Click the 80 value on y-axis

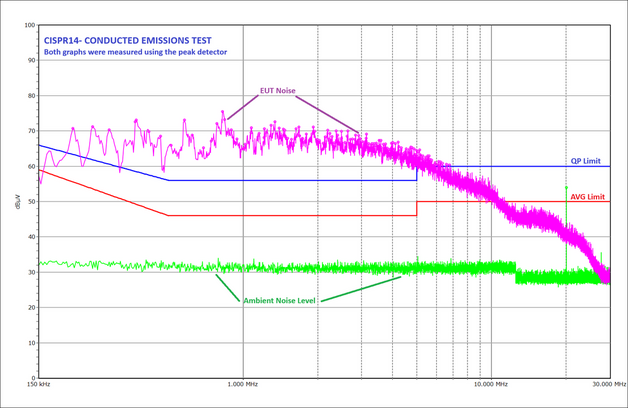31,96
